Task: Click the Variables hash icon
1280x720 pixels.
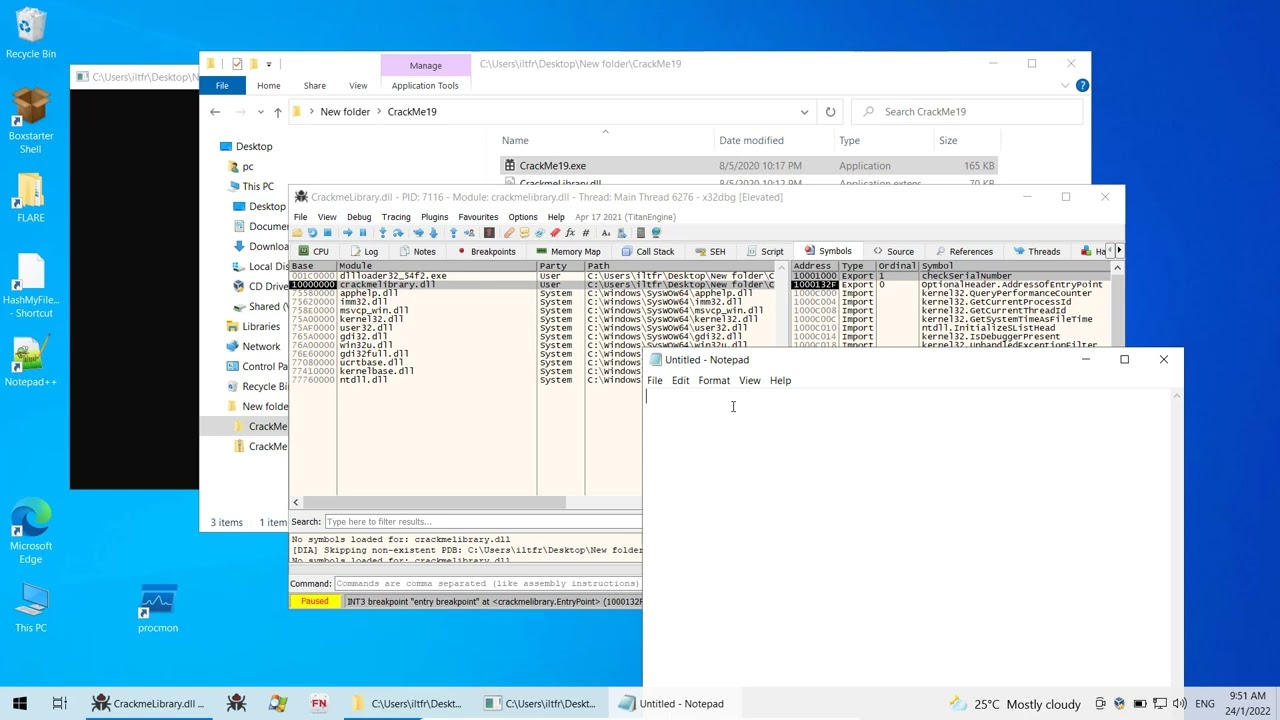Action: pyautogui.click(x=585, y=233)
